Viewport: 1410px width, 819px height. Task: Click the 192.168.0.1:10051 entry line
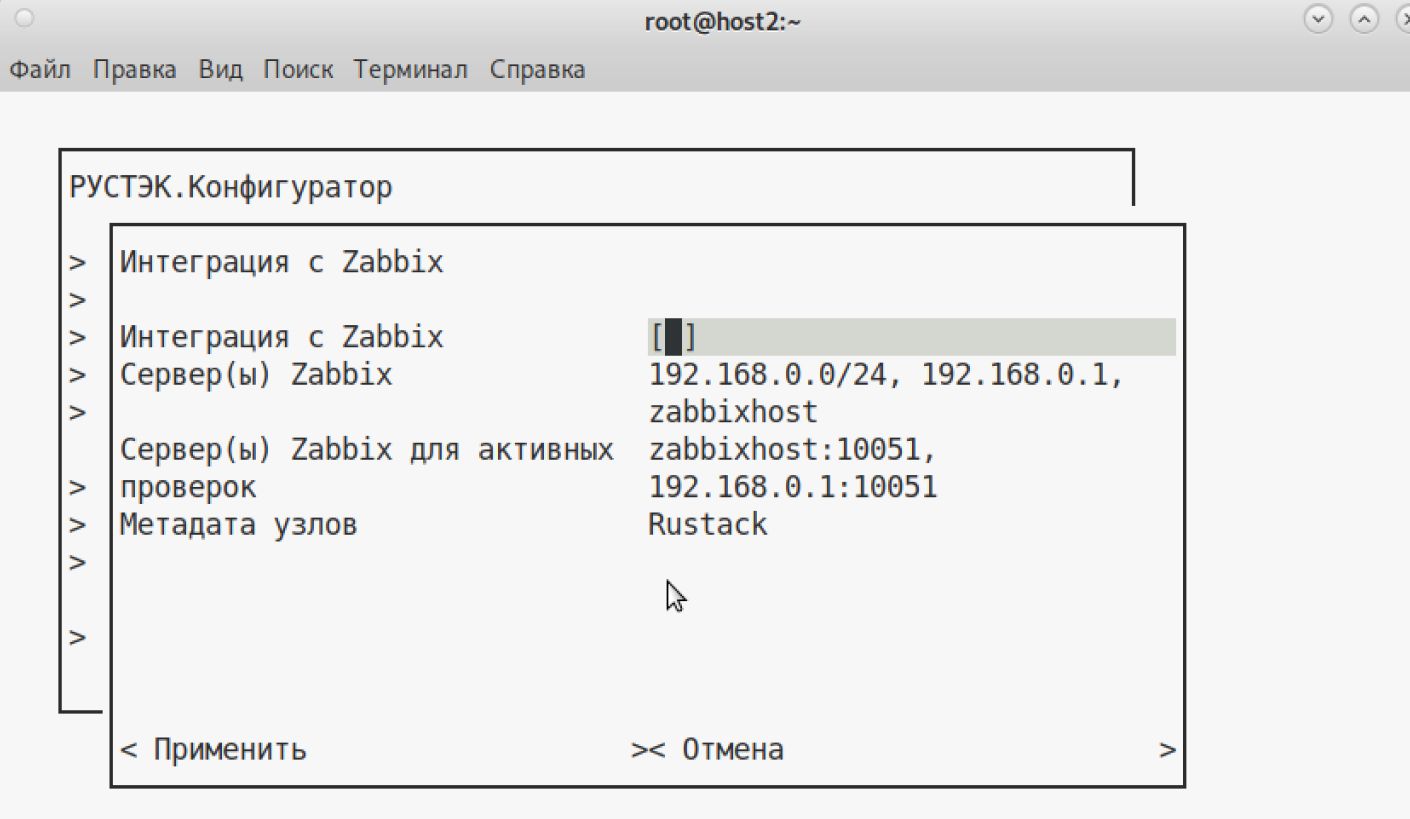[x=793, y=488]
